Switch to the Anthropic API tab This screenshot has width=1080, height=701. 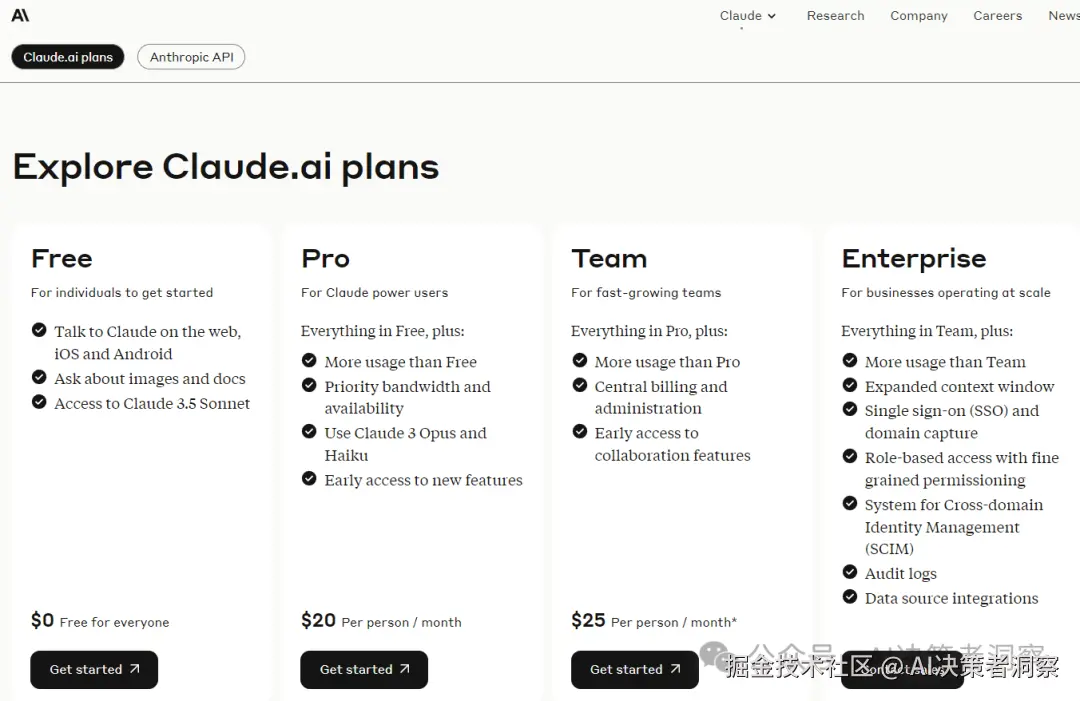click(x=191, y=57)
